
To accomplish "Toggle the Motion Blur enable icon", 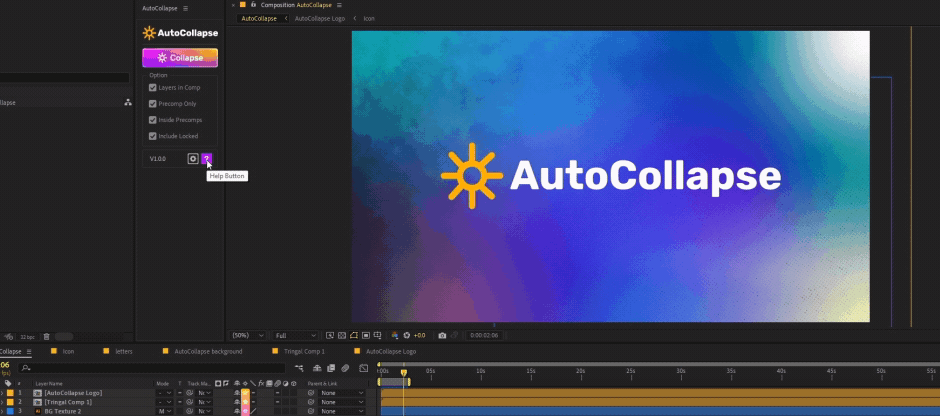I will 345,368.
